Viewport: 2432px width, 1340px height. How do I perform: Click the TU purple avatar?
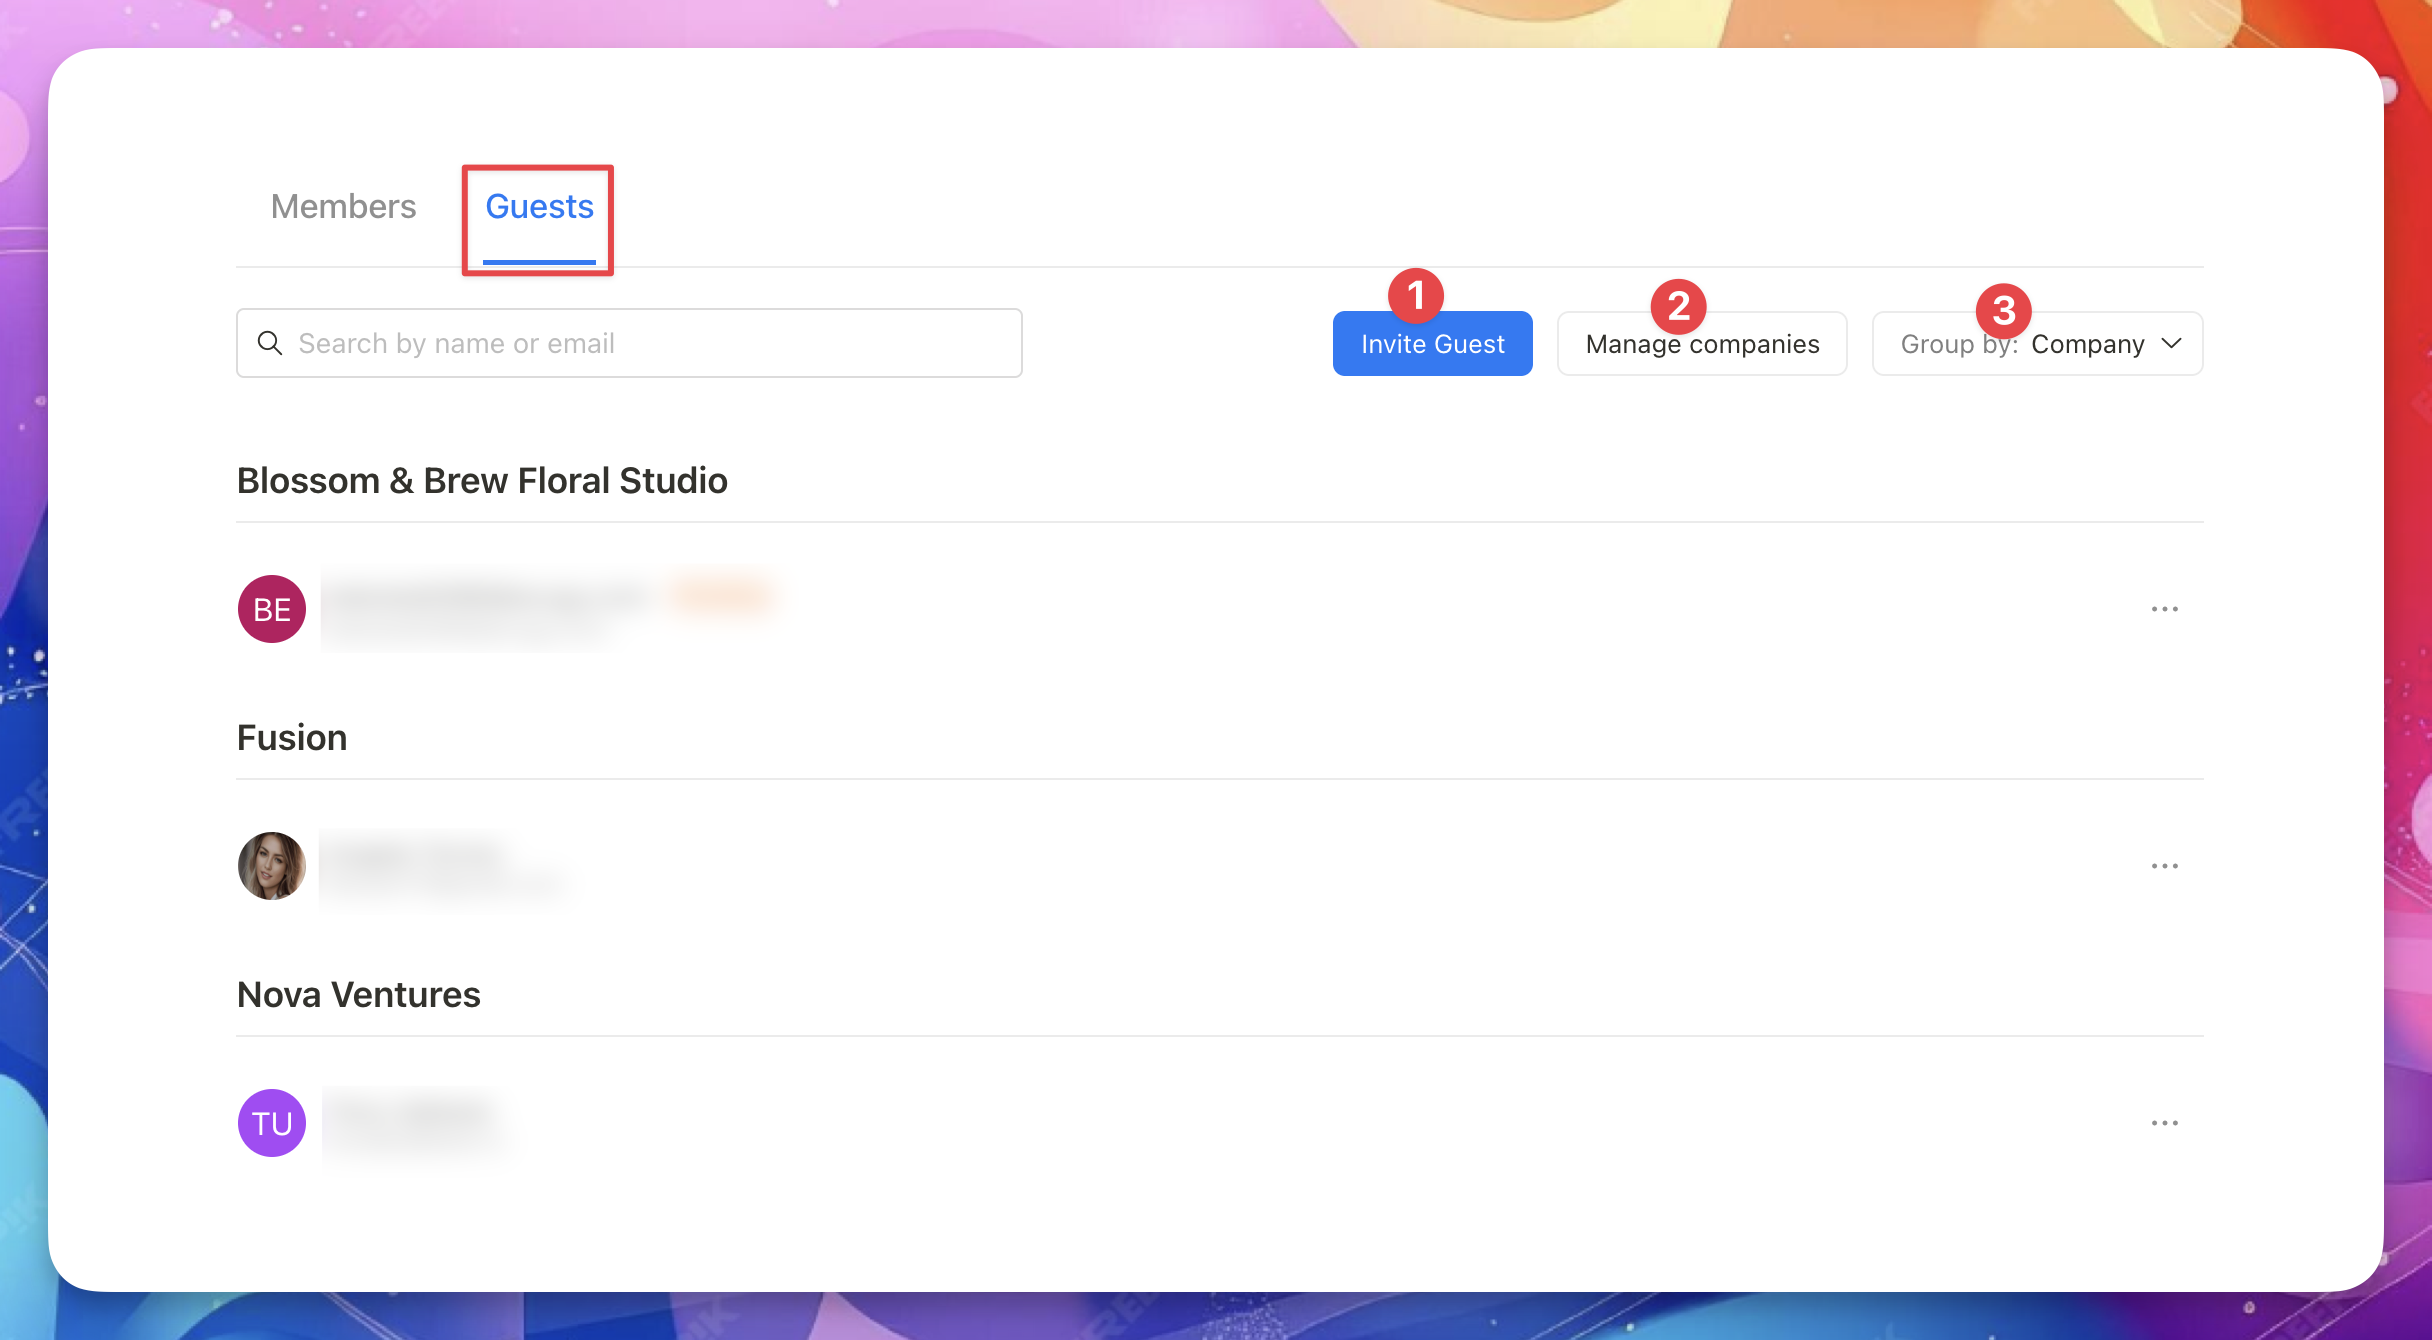272,1123
